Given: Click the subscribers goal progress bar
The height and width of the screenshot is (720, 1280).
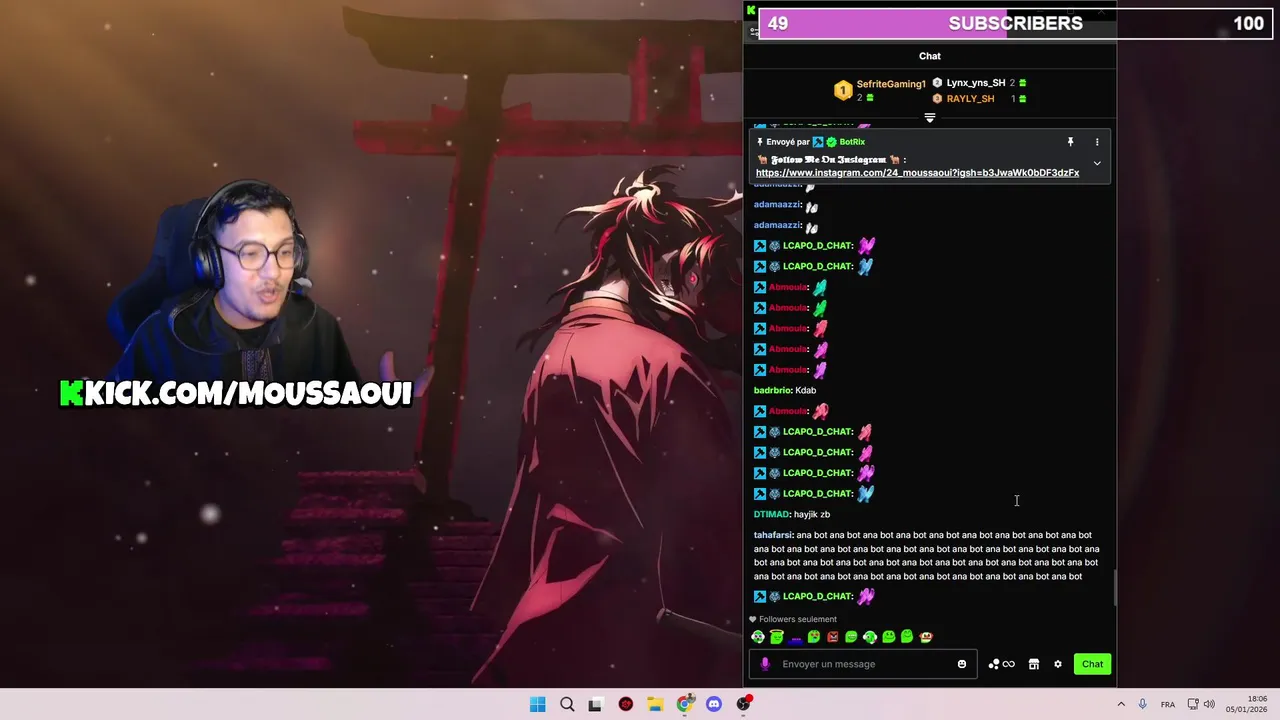Looking at the screenshot, I should pyautogui.click(x=1015, y=23).
